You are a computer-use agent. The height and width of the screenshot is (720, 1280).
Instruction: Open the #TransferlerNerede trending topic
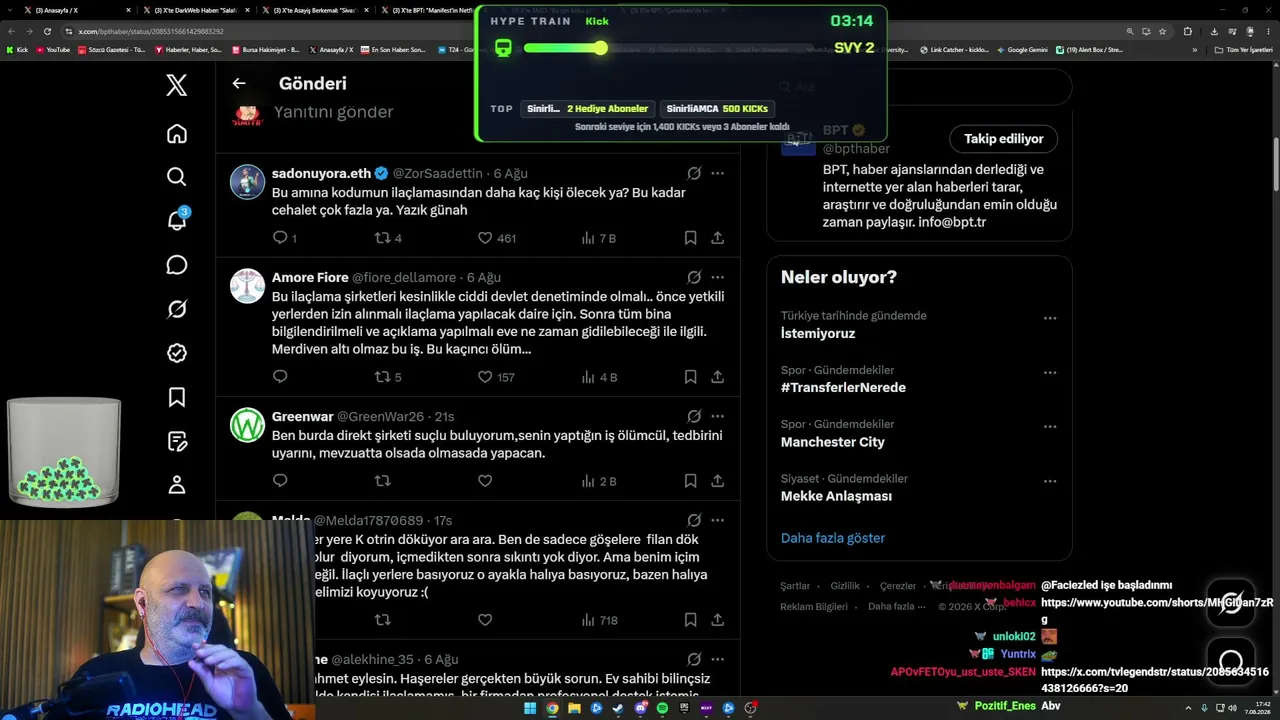coord(843,387)
